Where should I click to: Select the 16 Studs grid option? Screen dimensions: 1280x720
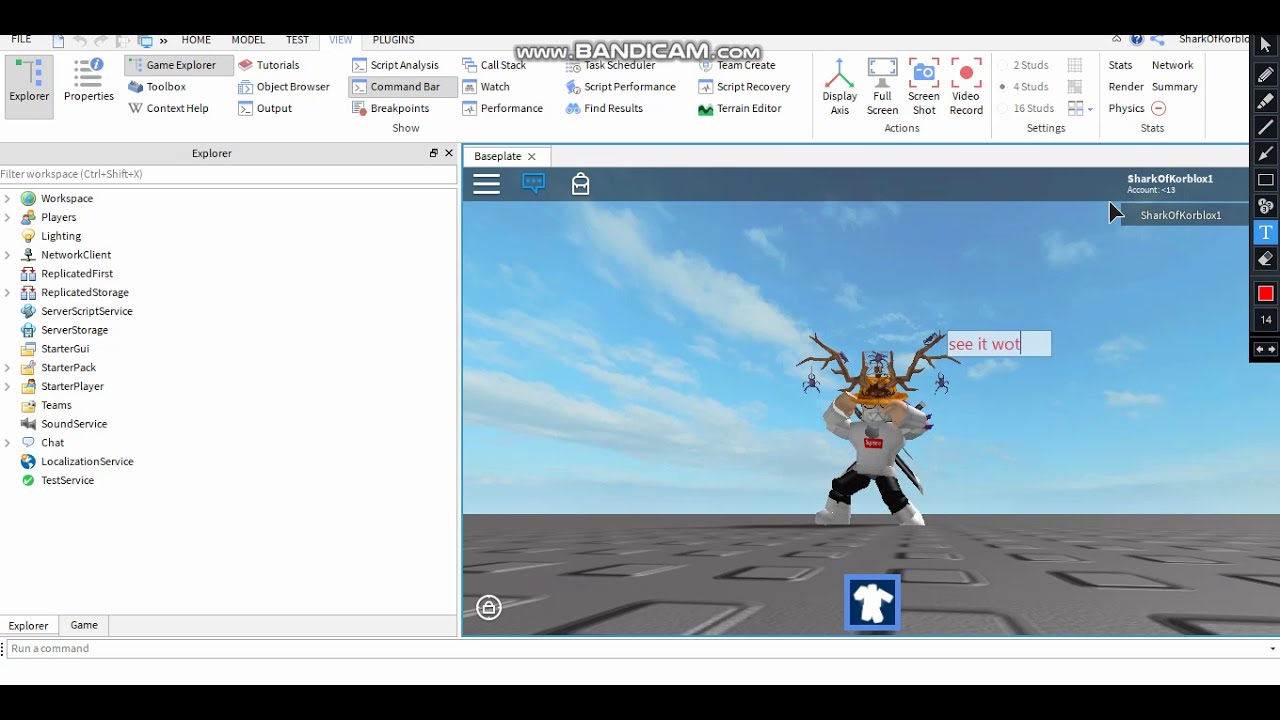pos(1027,108)
